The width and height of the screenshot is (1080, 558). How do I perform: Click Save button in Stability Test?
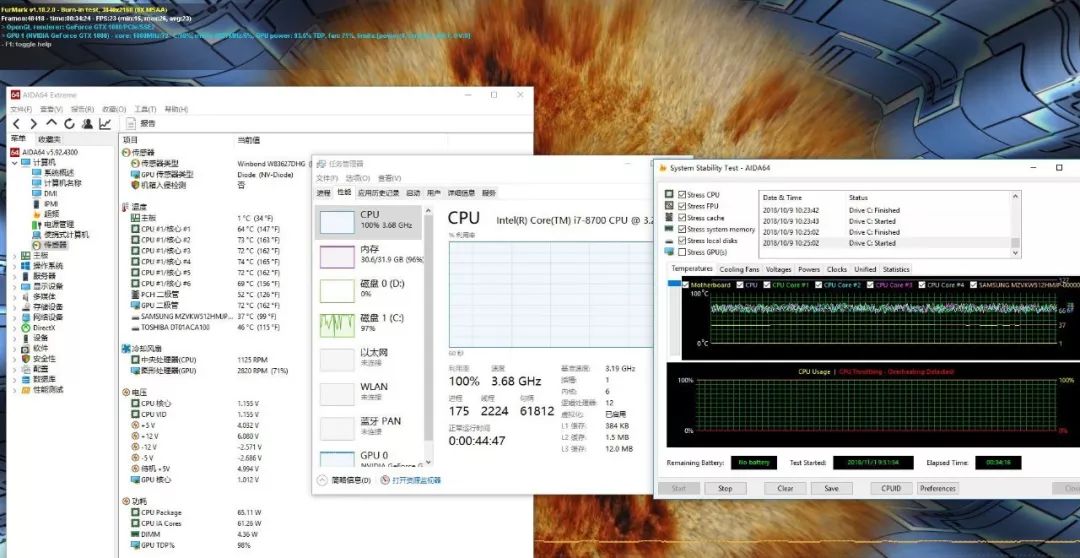(831, 488)
